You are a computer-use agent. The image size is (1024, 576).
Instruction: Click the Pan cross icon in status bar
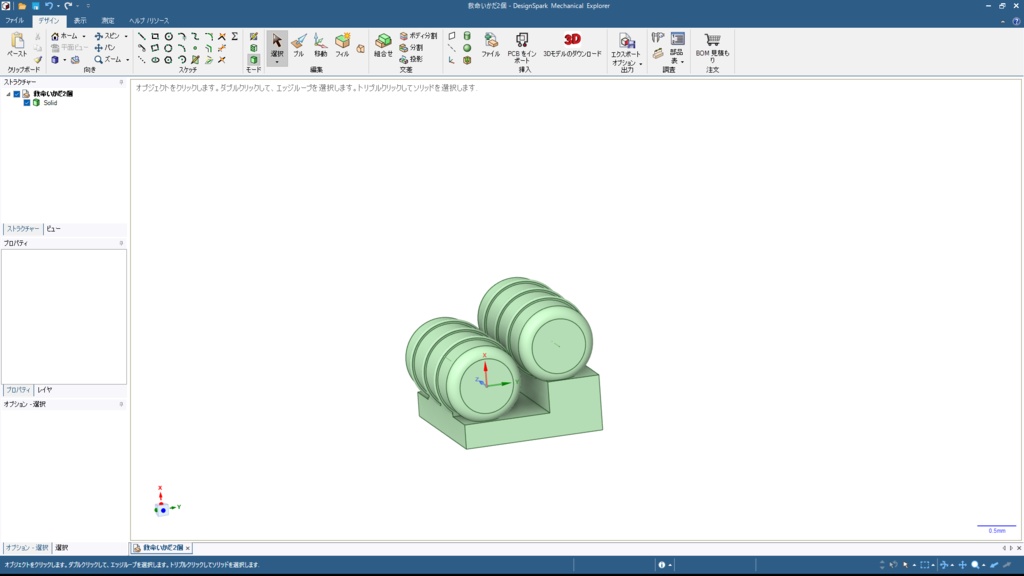click(x=962, y=565)
